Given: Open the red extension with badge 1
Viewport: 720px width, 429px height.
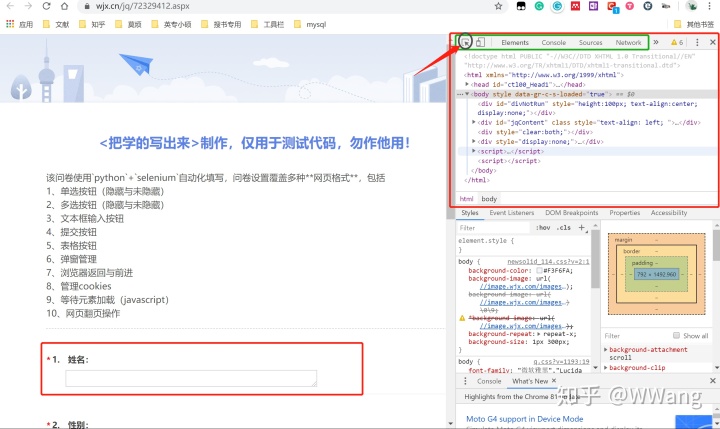Looking at the screenshot, I should (x=613, y=7).
